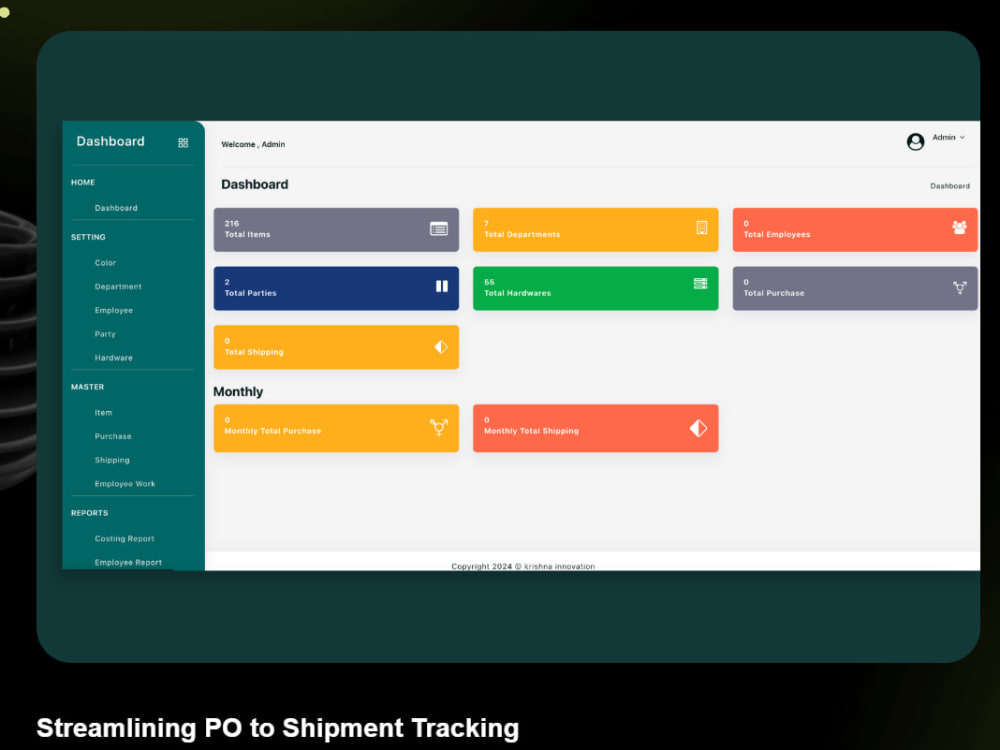
Task: Select the Total Shipping card
Action: point(336,347)
